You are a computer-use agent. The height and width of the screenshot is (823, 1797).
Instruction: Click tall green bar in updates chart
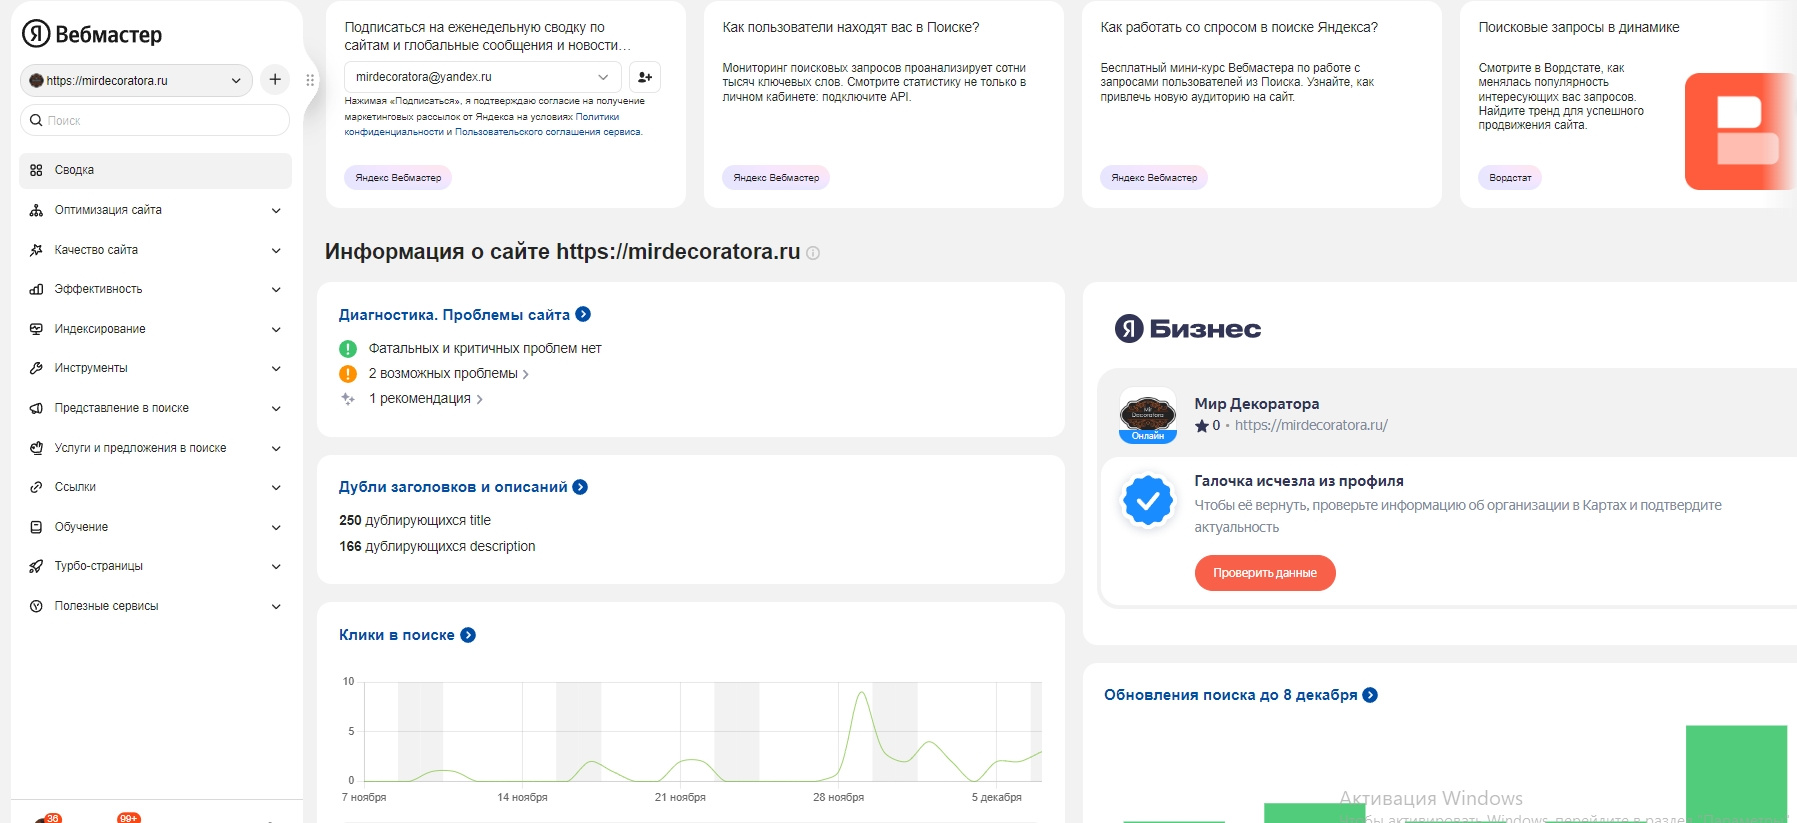pos(1736,774)
